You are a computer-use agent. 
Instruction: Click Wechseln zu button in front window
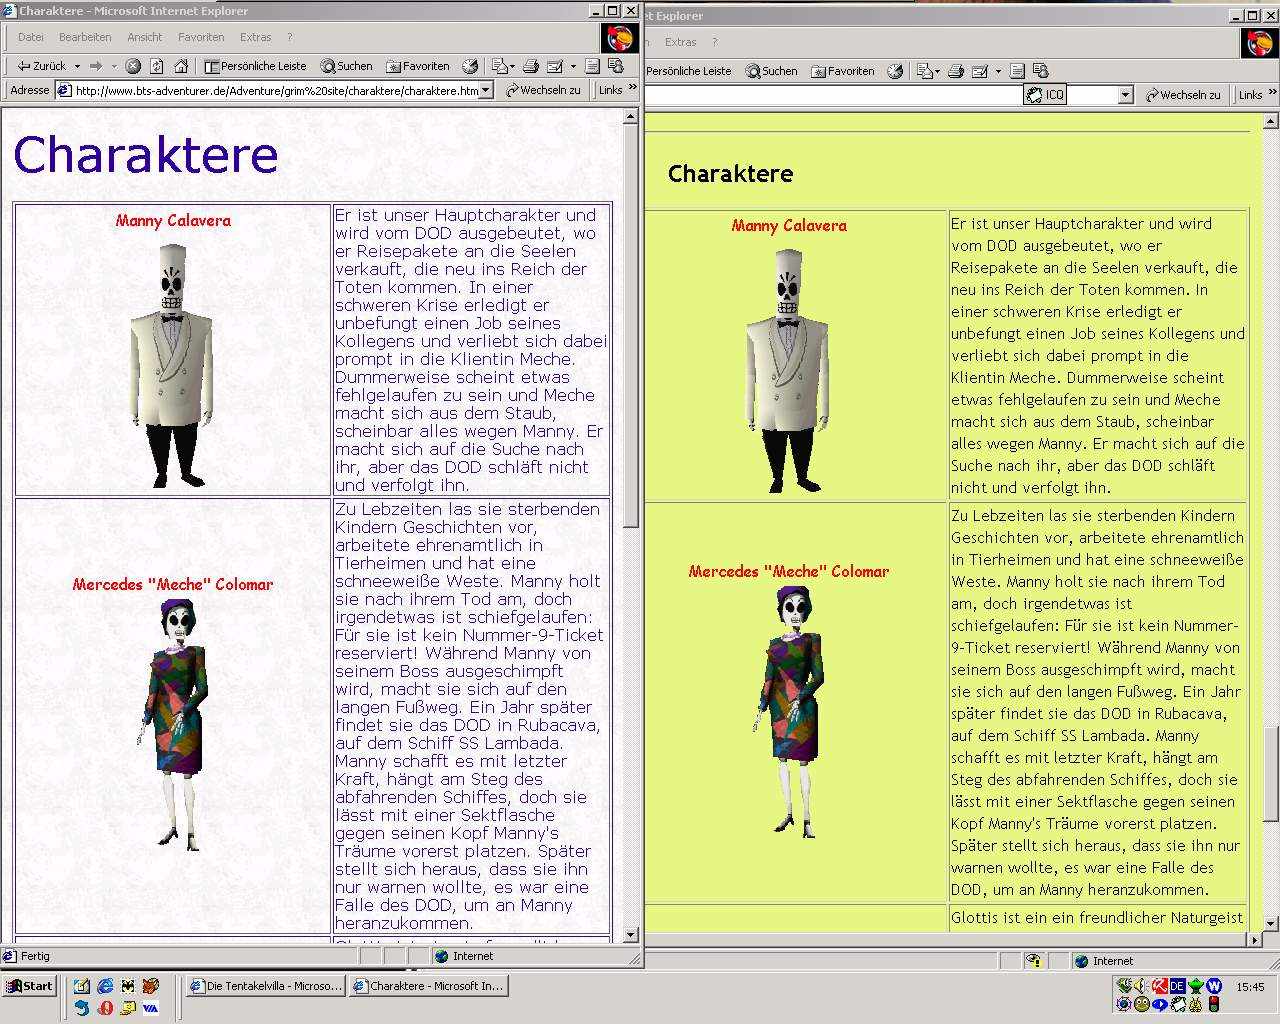point(543,90)
